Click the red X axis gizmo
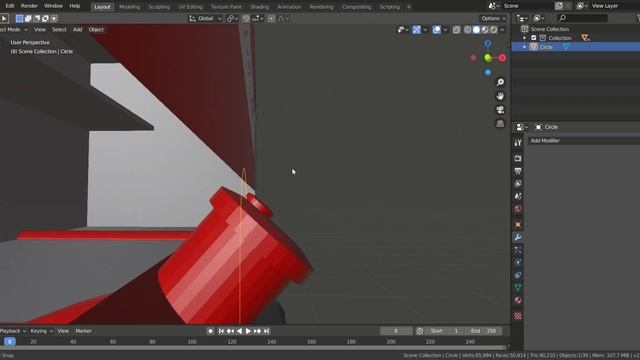 click(x=502, y=58)
